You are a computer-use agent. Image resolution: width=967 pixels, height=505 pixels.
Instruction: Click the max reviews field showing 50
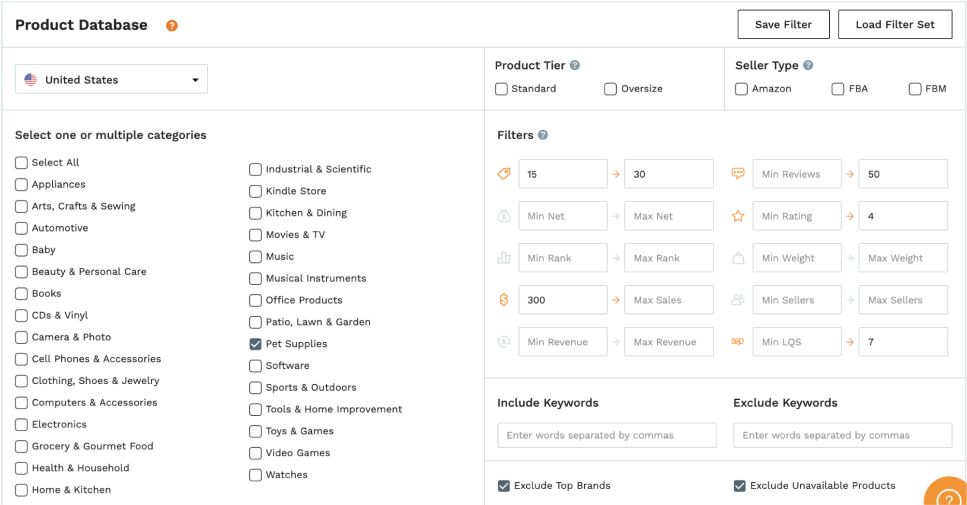903,174
